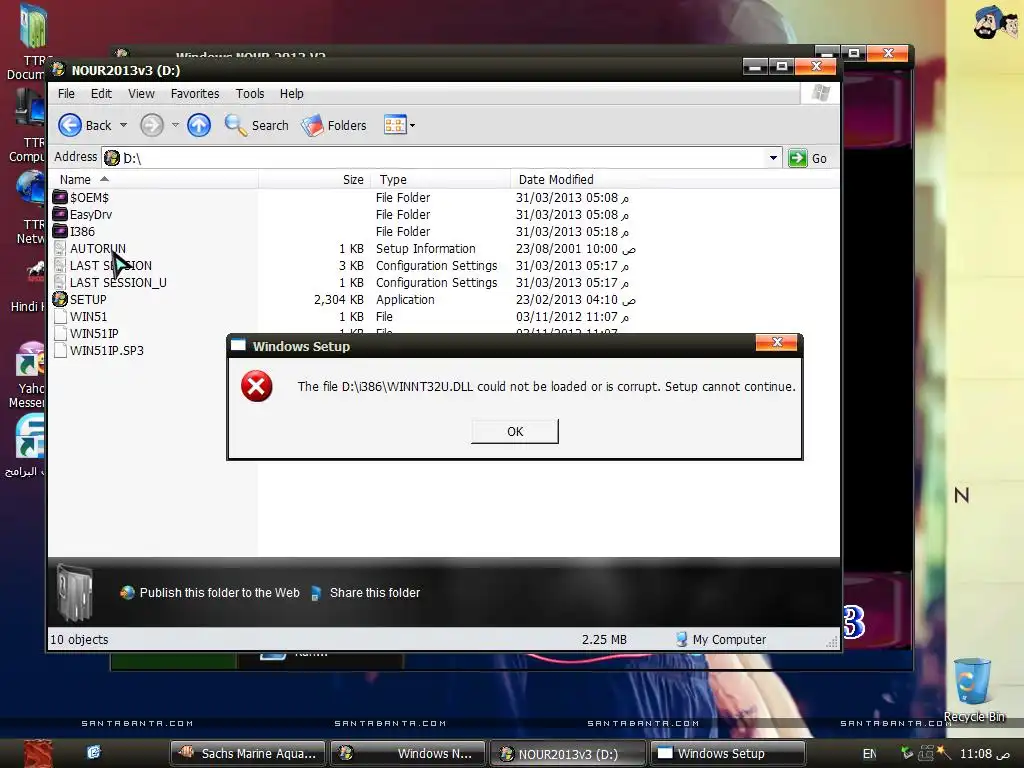Click the 10 objects status text
Image resolution: width=1024 pixels, height=768 pixels.
click(x=79, y=639)
